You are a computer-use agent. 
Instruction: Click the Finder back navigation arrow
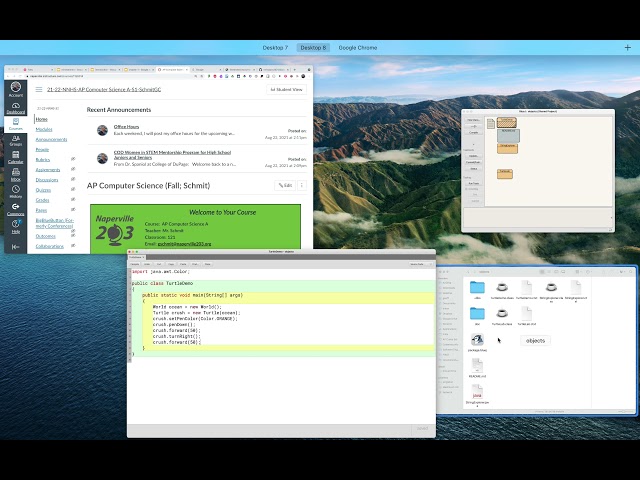(468, 272)
